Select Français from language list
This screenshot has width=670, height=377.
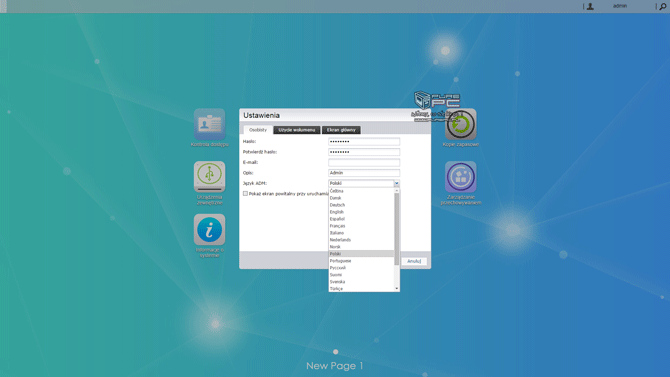tap(361, 226)
